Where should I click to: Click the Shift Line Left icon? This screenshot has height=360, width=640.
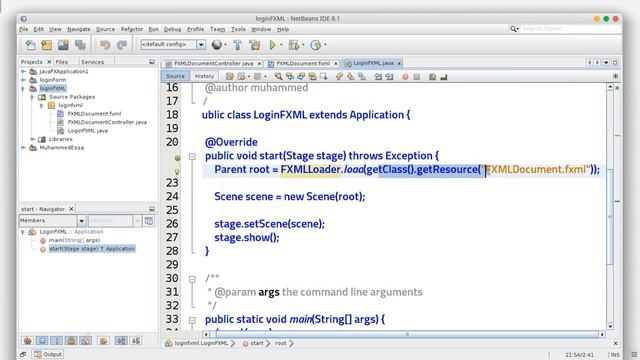point(378,76)
